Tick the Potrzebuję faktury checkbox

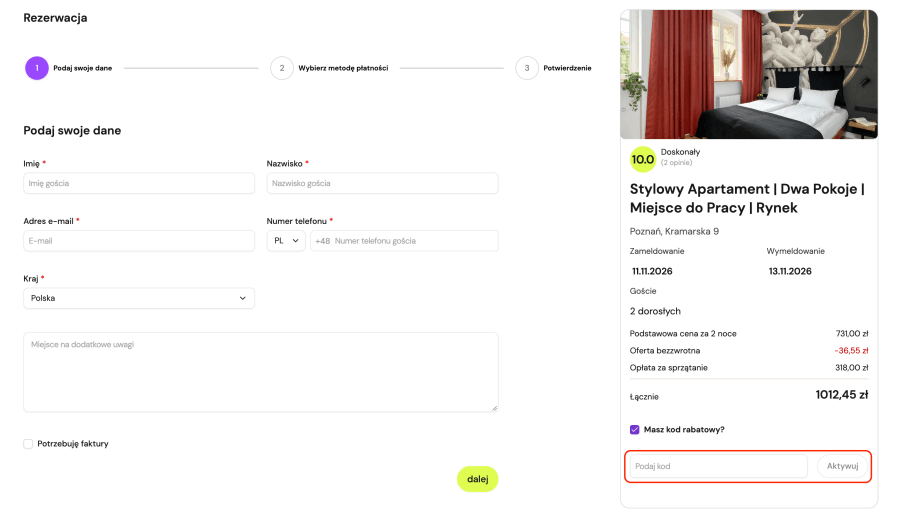(28, 444)
